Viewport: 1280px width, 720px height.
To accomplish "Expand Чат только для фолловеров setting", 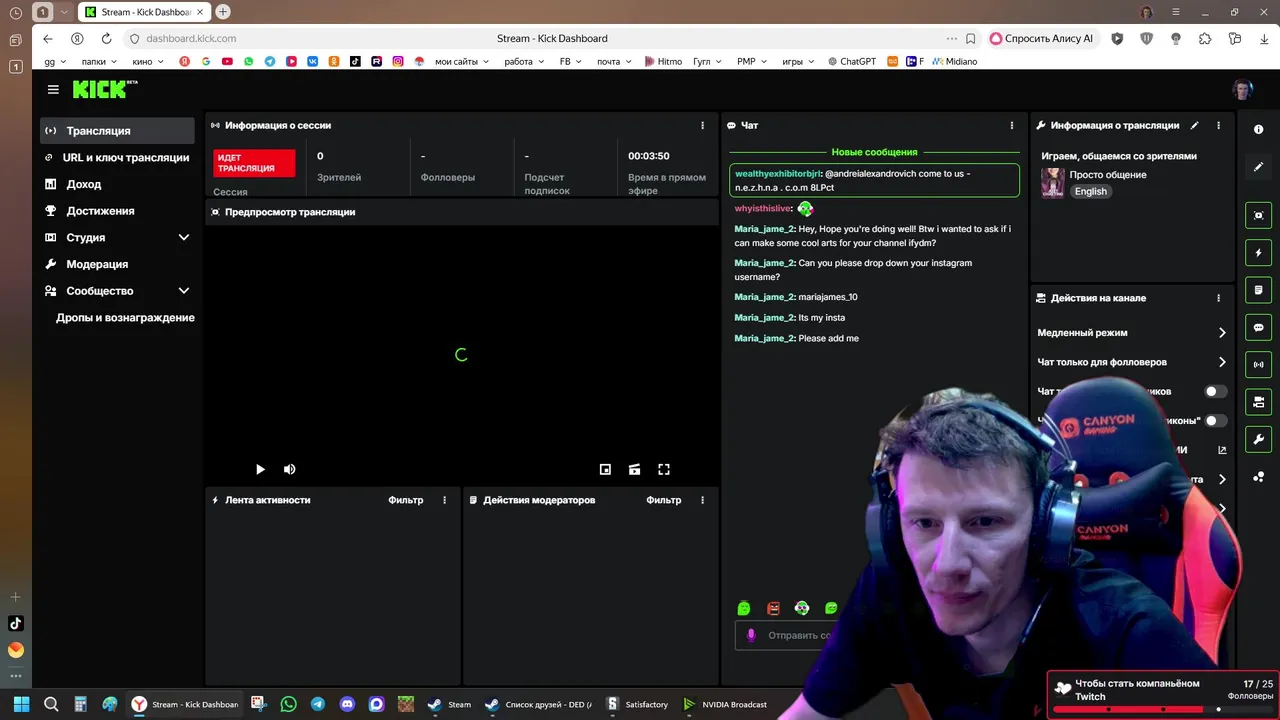I will 1131,362.
